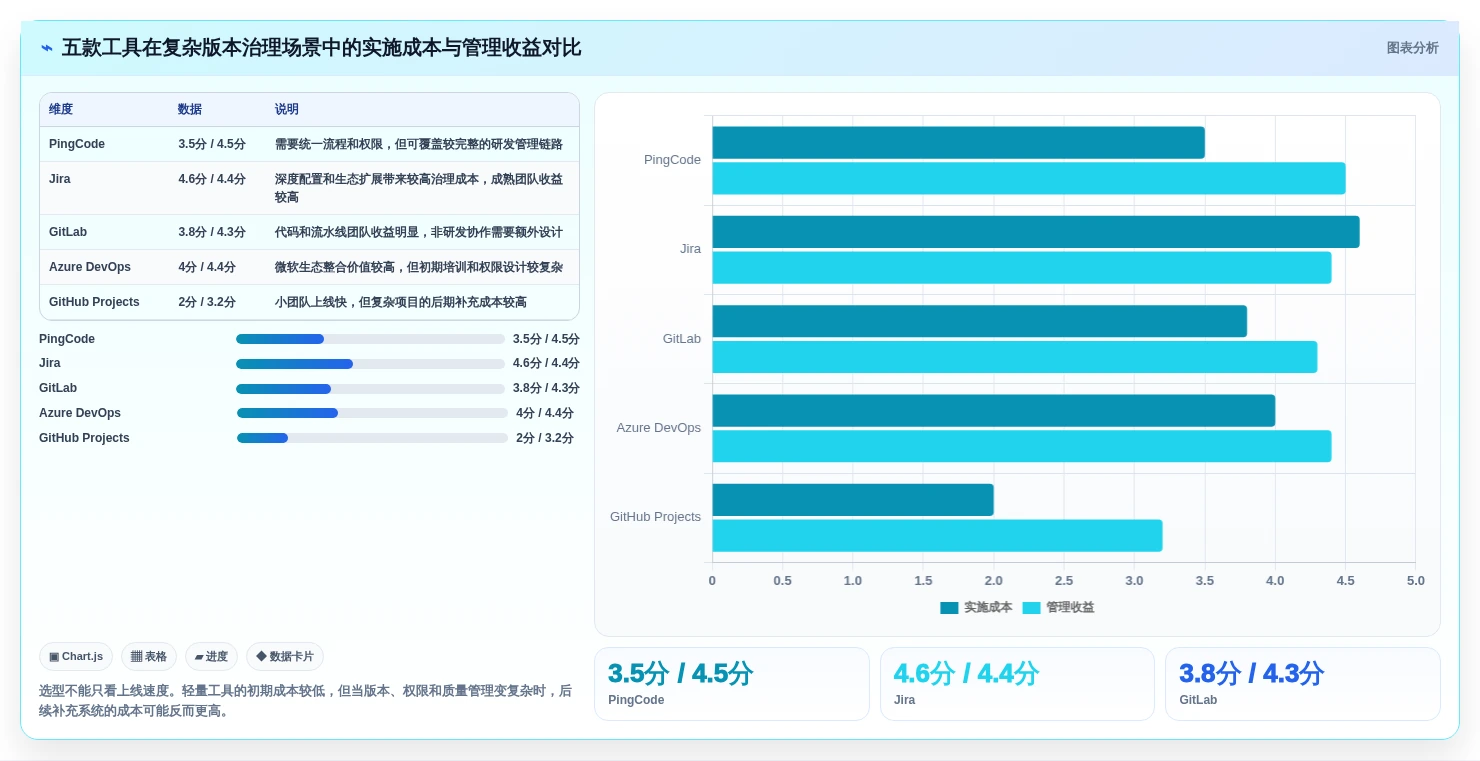Click the footnote paragraph about 选型不能只看上线速度
Viewport: 1480px width, 761px height.
click(x=306, y=701)
